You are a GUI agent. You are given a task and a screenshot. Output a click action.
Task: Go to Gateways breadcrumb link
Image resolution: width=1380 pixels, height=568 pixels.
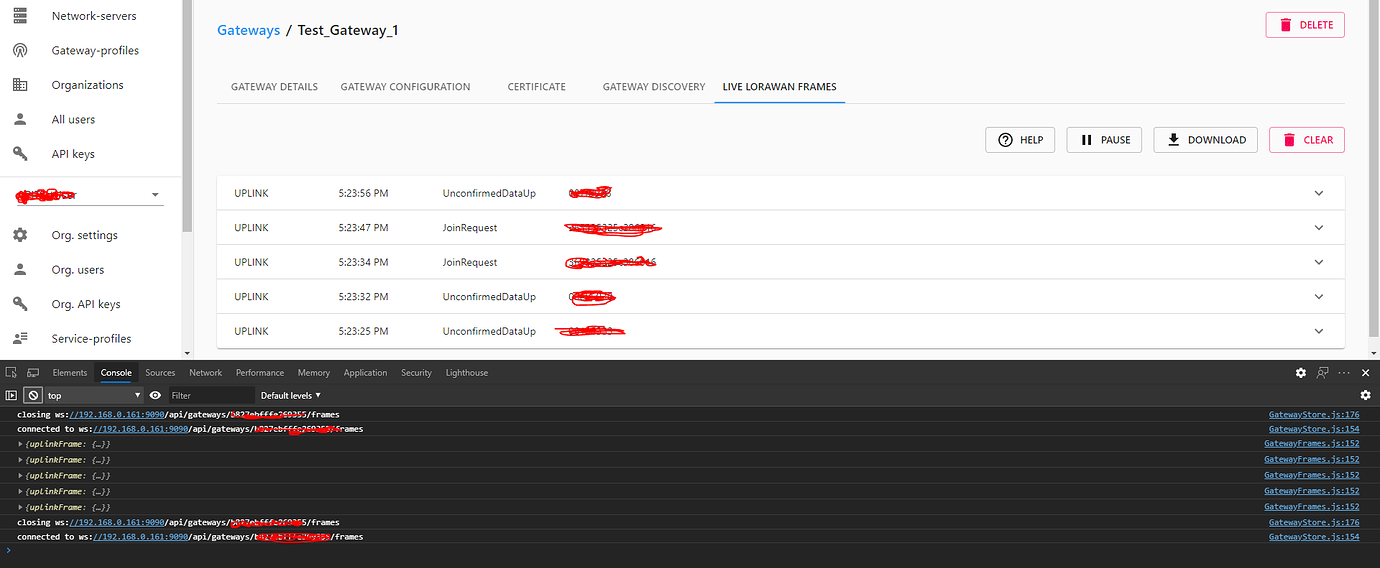(249, 30)
